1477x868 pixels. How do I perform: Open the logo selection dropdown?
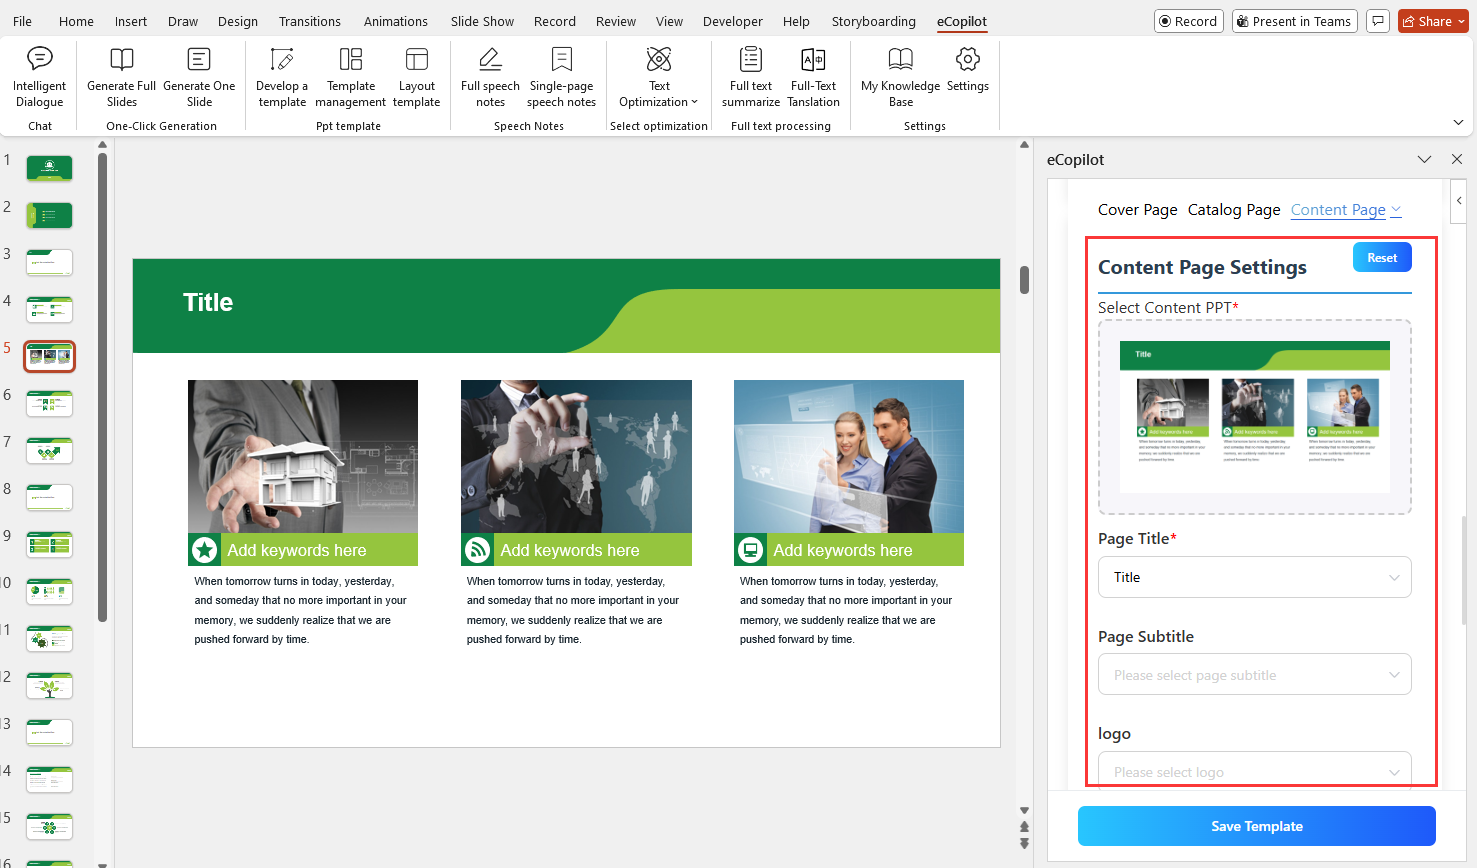tap(1254, 771)
